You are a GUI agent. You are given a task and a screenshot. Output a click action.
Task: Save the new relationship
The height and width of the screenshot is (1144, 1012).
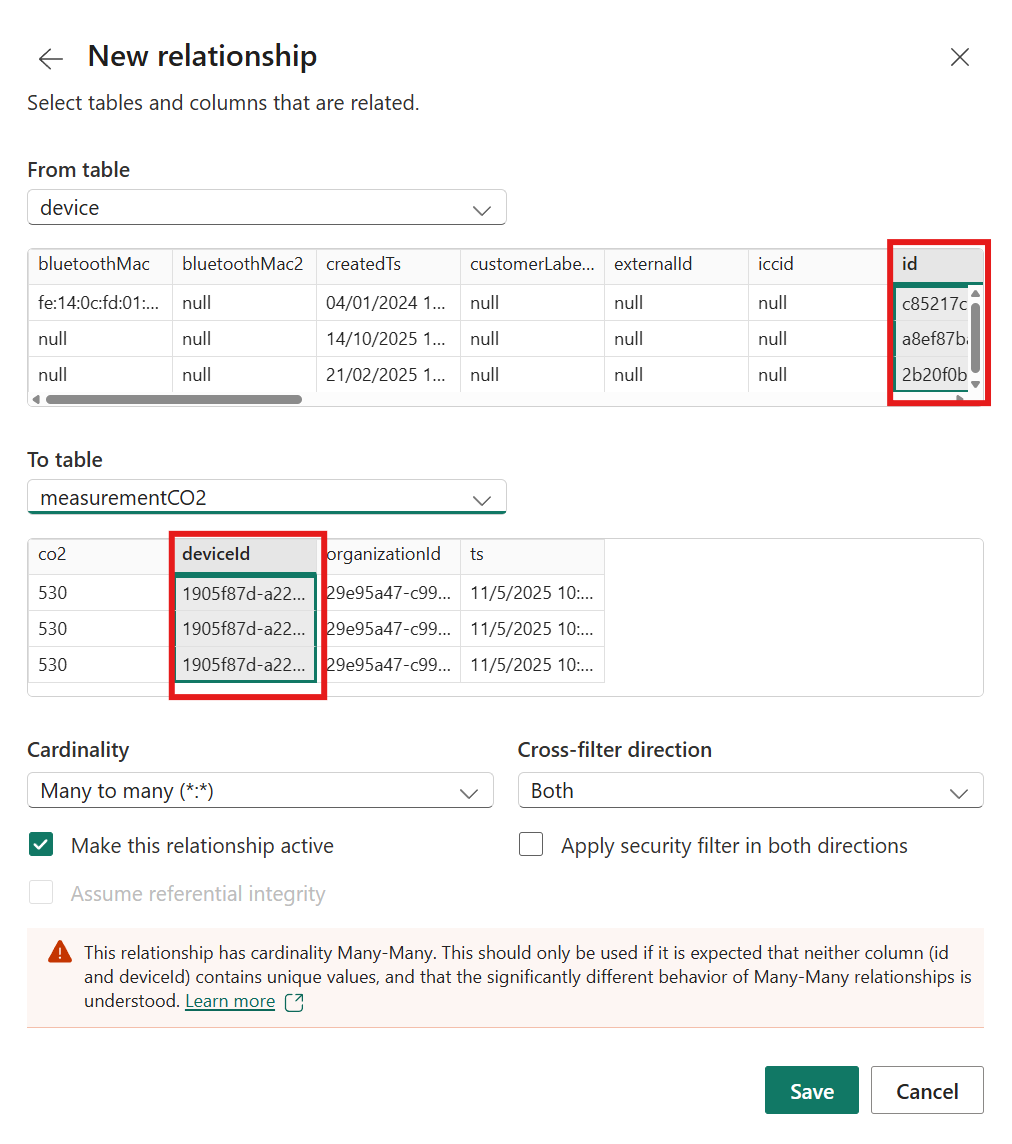click(811, 1091)
